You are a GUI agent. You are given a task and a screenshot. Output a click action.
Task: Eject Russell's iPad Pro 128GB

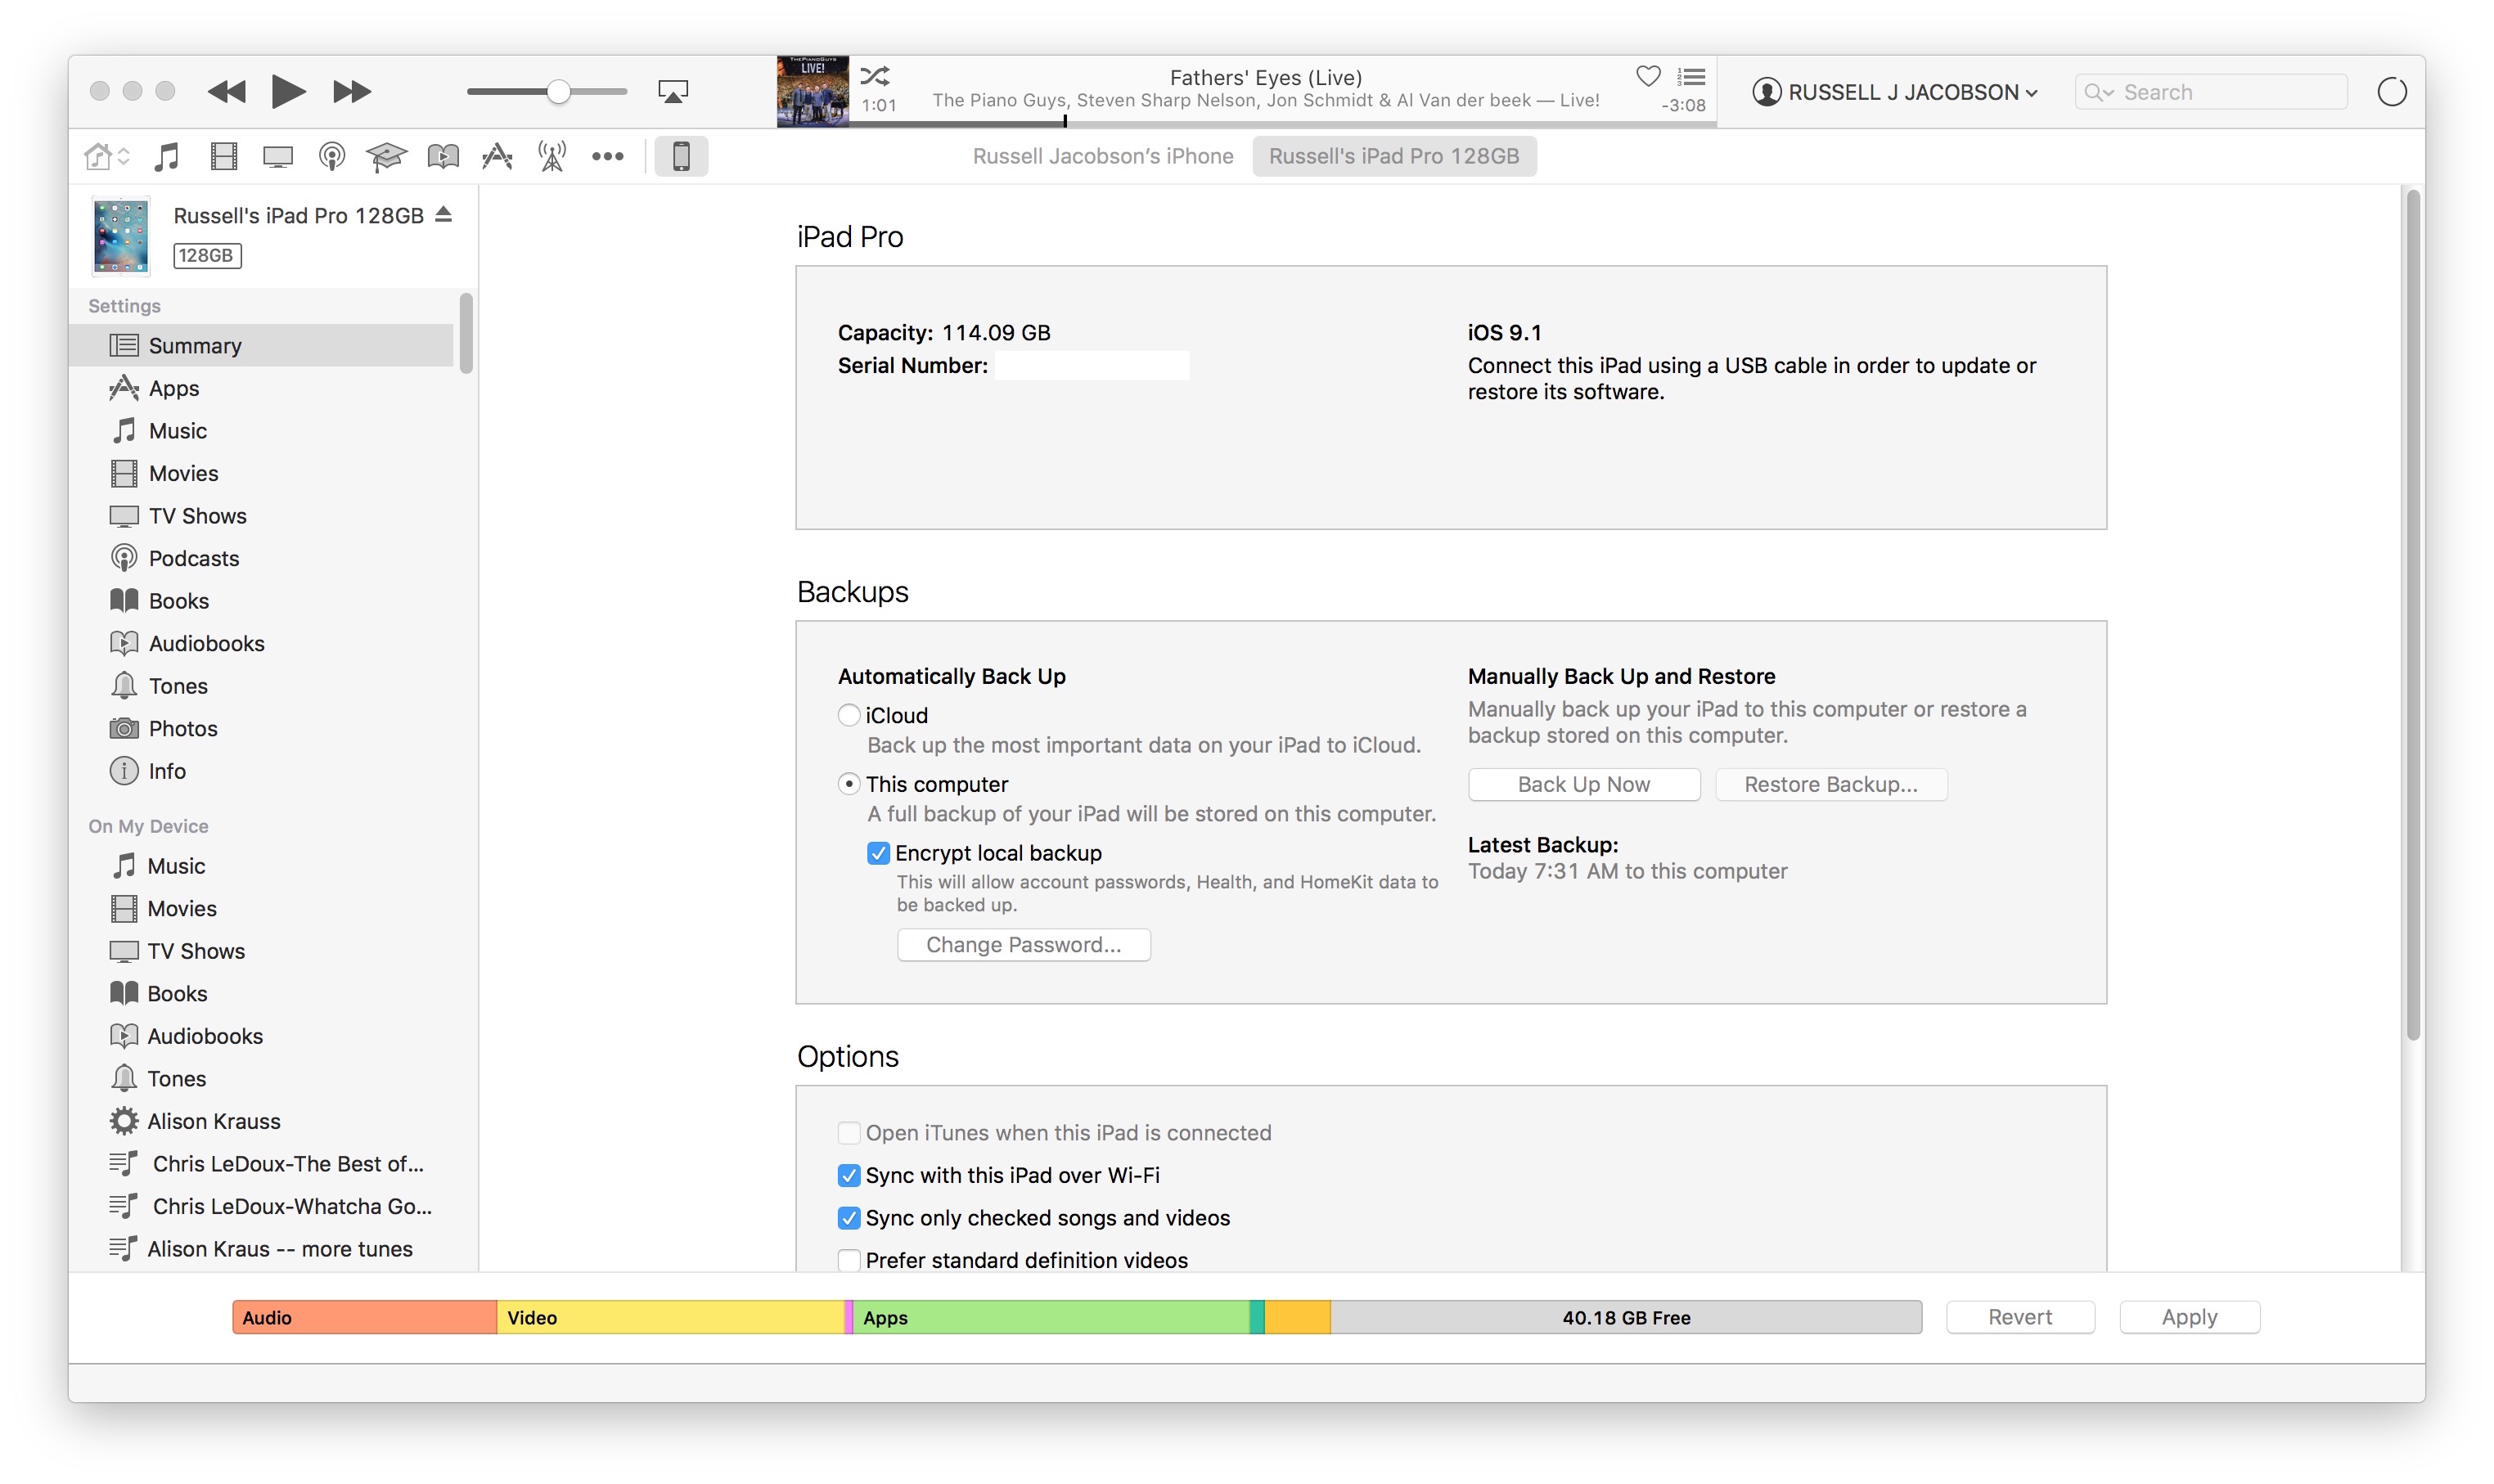444,215
